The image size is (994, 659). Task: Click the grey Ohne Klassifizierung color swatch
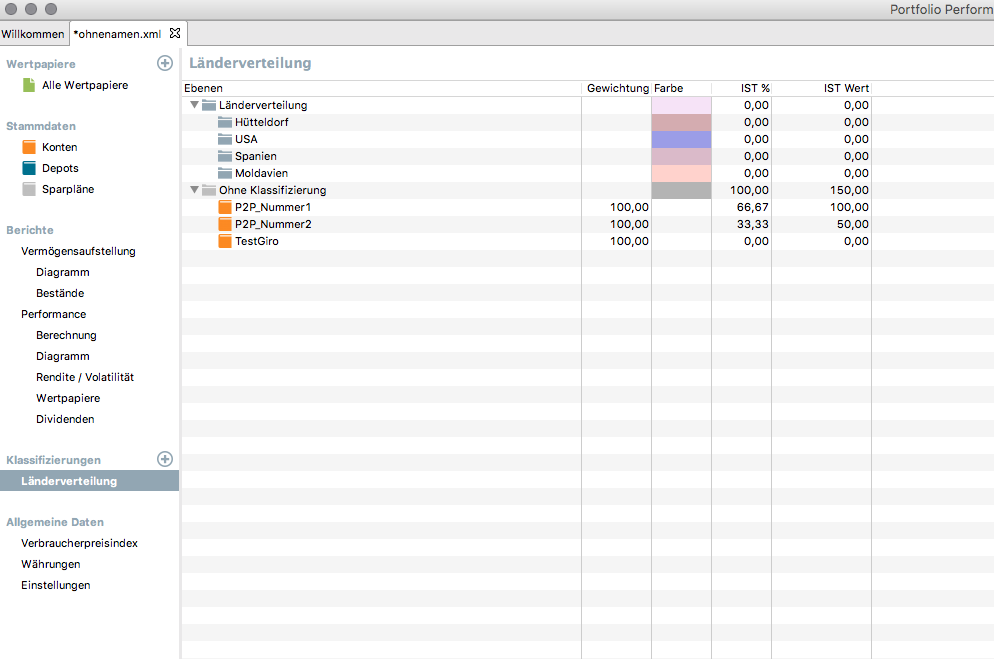[681, 190]
